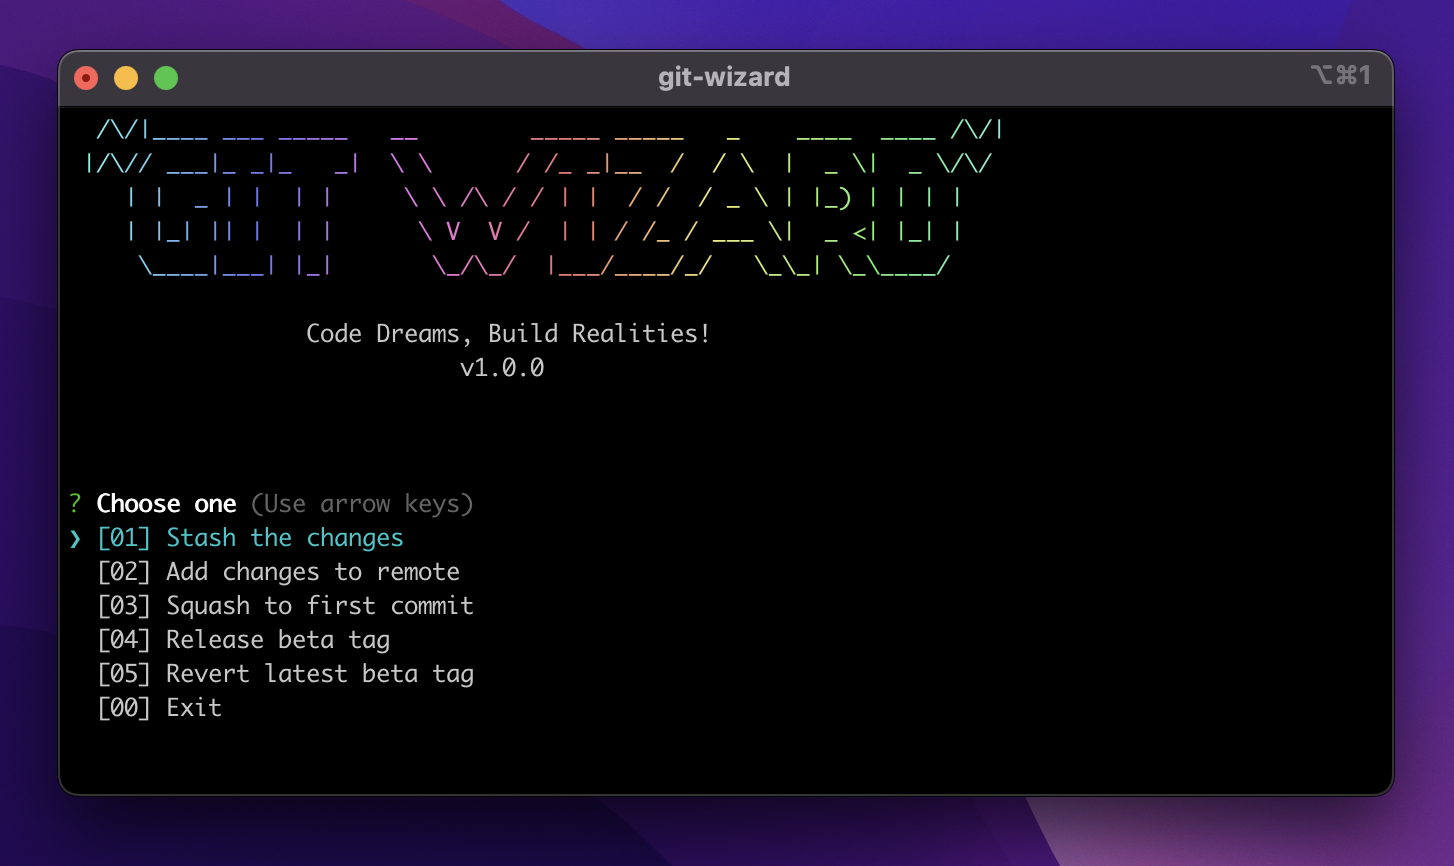Maximize the git-wizard terminal window

click(166, 78)
